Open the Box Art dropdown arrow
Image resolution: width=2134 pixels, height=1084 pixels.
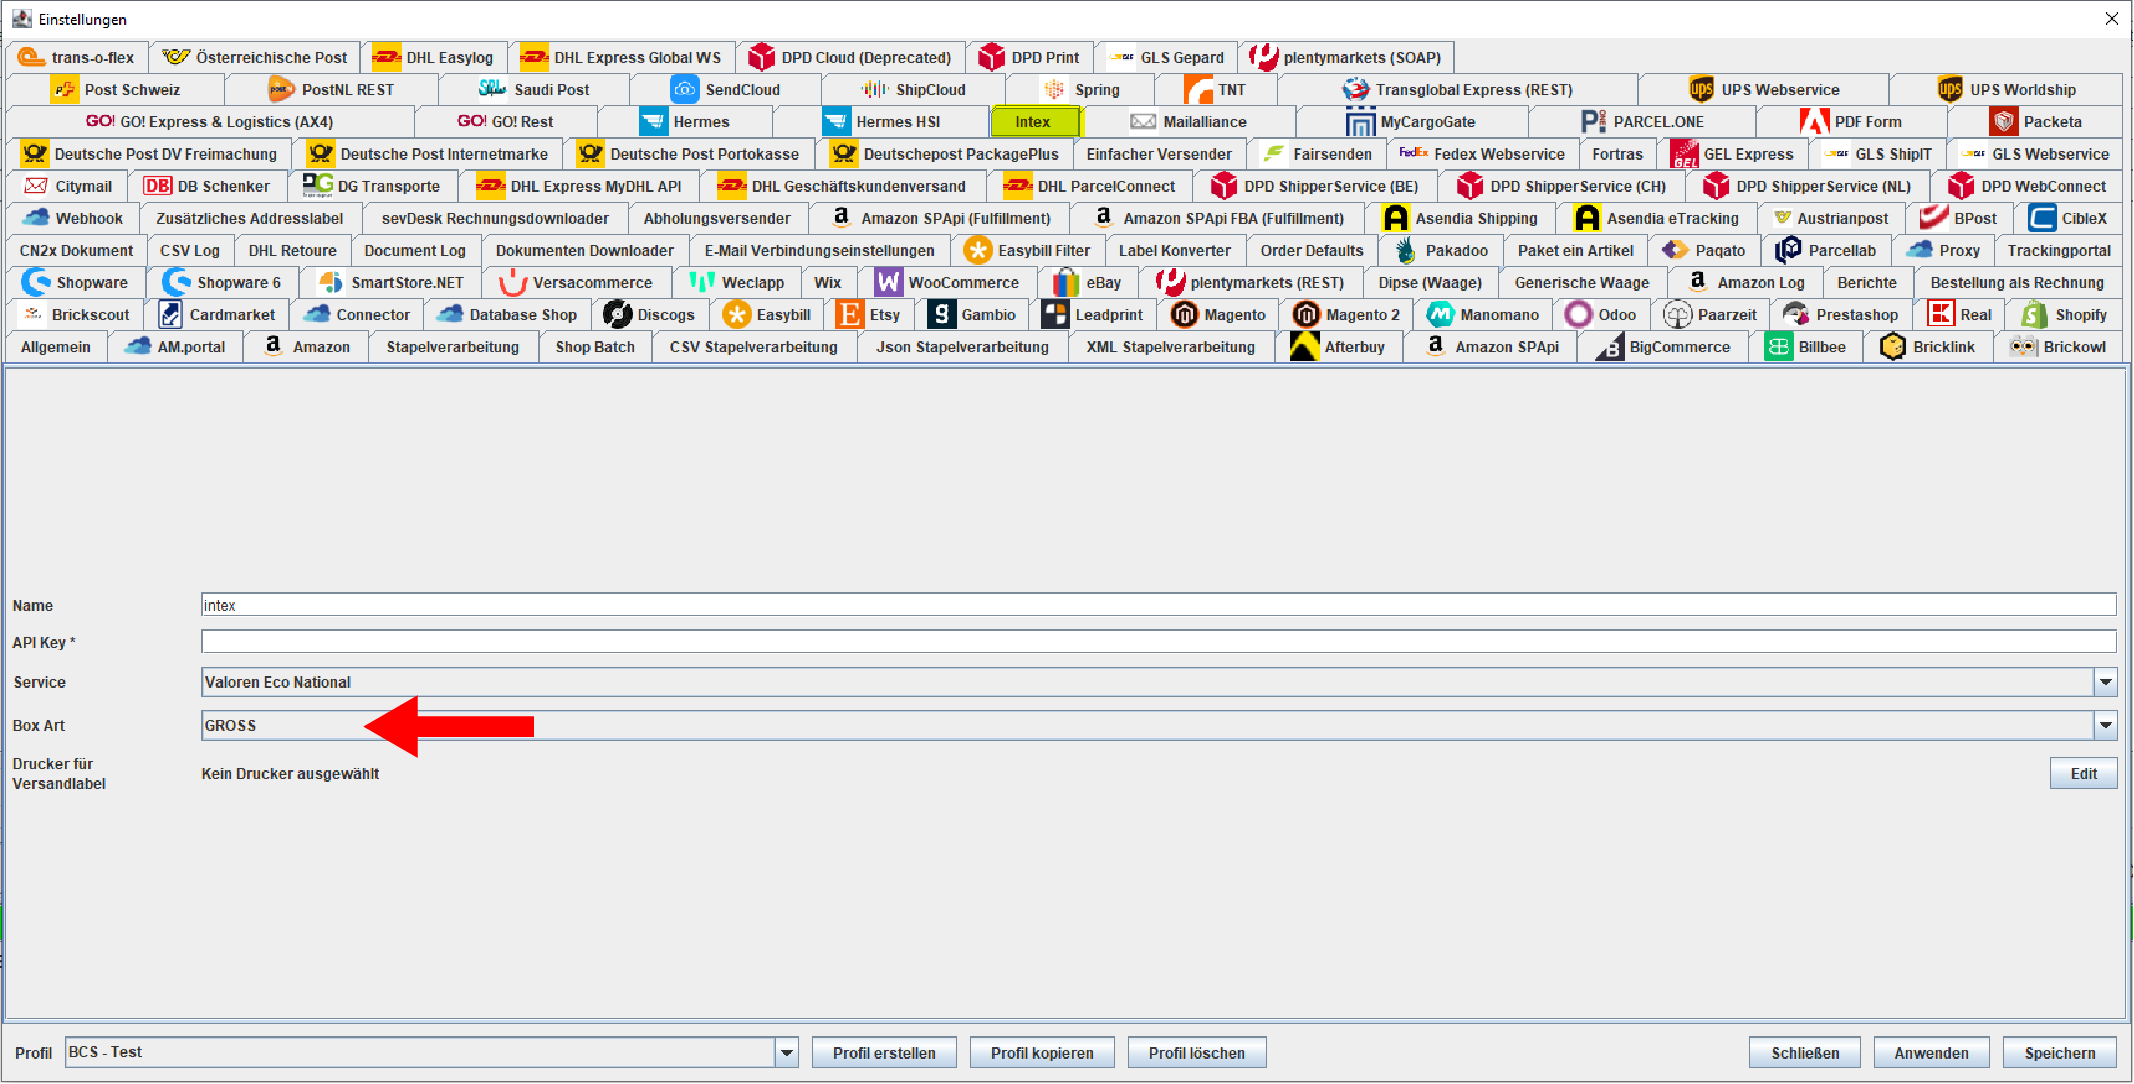click(x=2106, y=726)
